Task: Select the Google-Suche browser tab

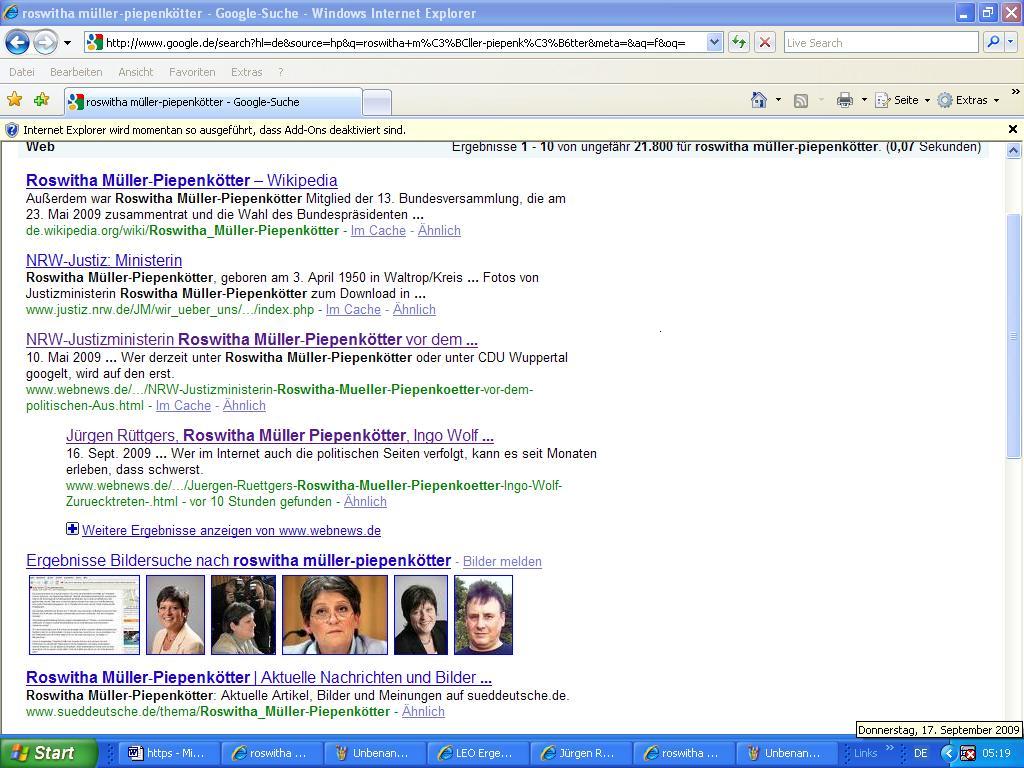Action: (x=214, y=102)
